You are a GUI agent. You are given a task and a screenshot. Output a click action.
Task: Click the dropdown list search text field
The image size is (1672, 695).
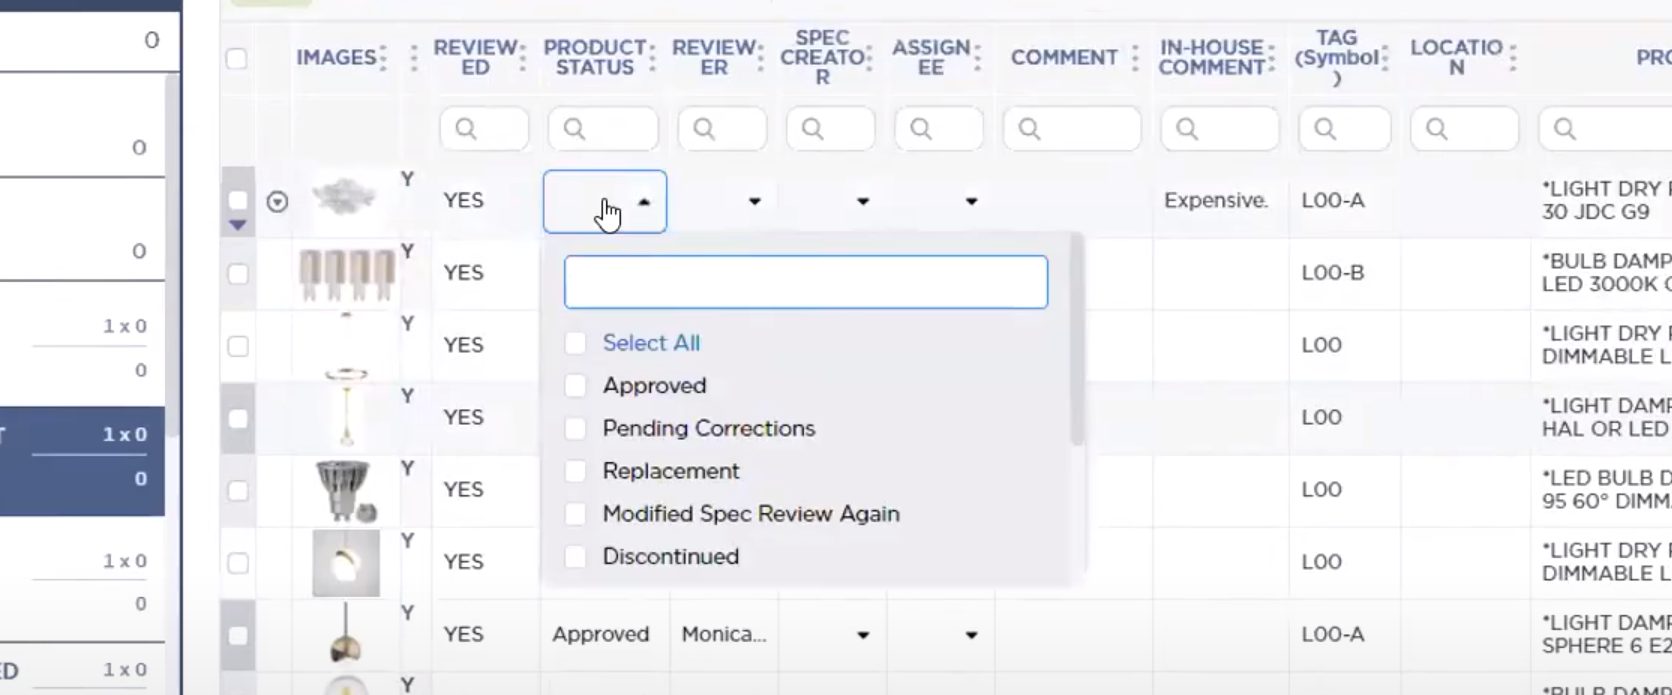(x=805, y=282)
